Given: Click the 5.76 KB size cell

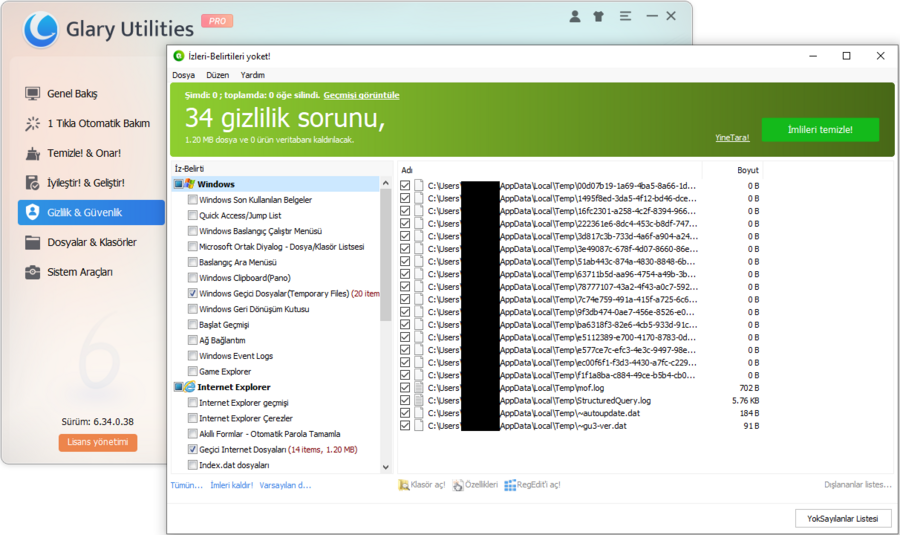Looking at the screenshot, I should pyautogui.click(x=746, y=401).
